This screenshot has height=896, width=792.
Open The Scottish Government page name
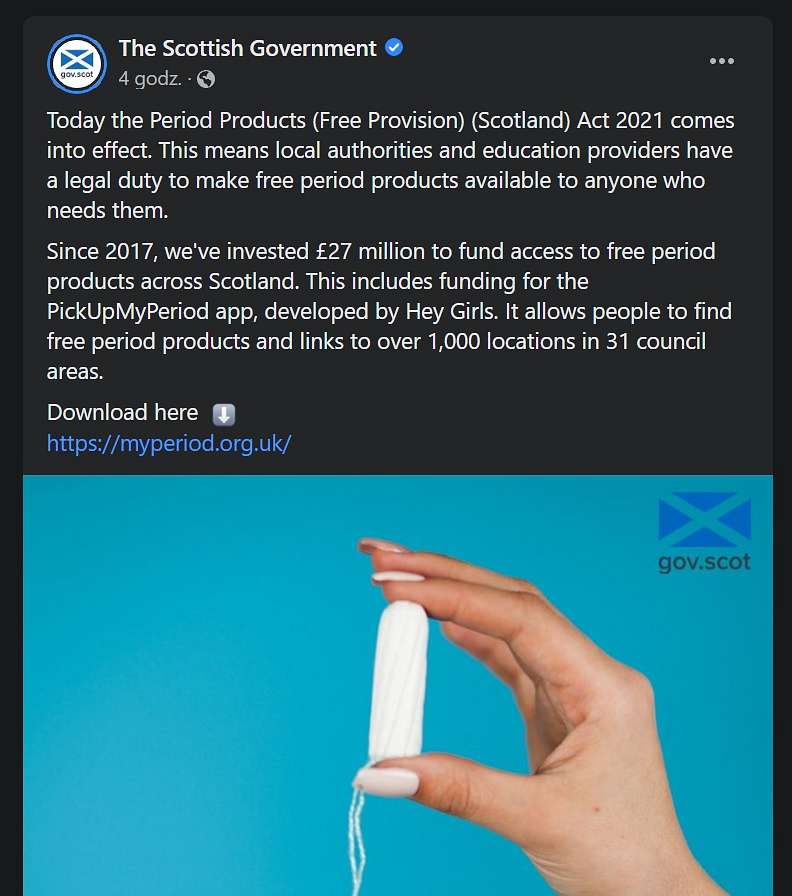pos(247,48)
